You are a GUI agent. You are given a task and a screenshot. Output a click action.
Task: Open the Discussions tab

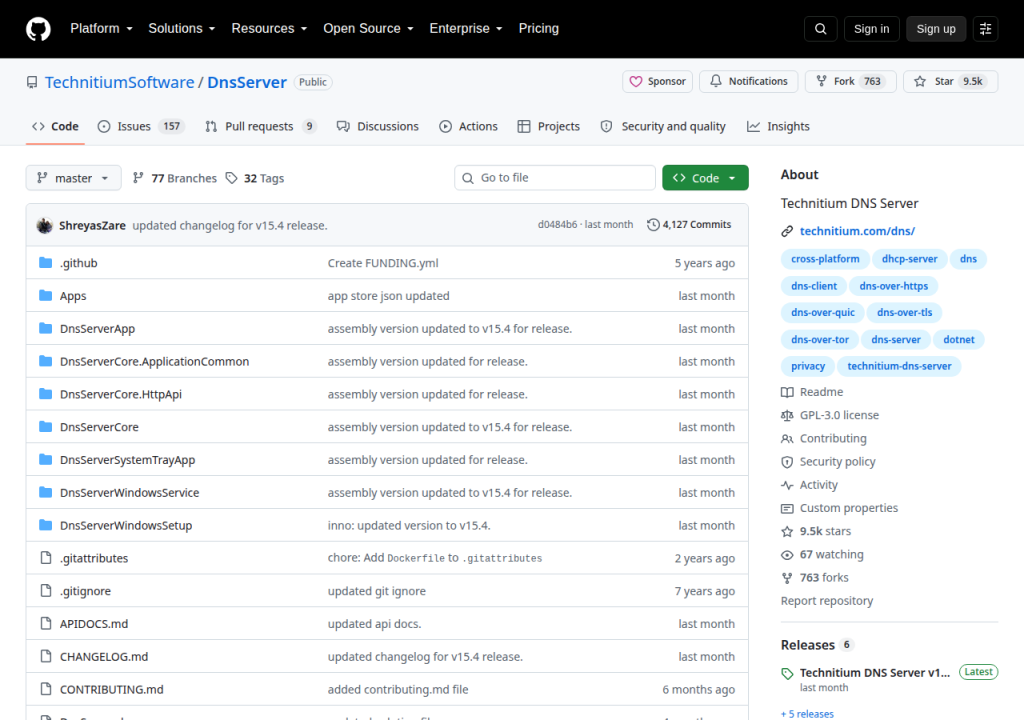click(377, 126)
